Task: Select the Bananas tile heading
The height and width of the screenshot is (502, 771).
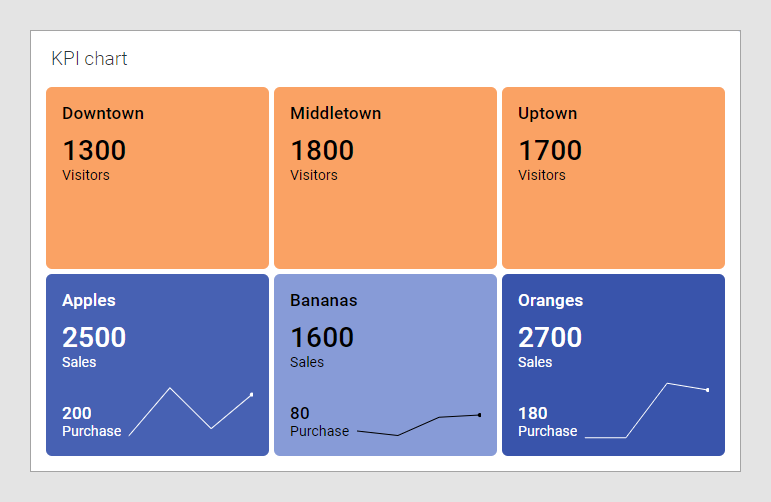Action: (323, 300)
